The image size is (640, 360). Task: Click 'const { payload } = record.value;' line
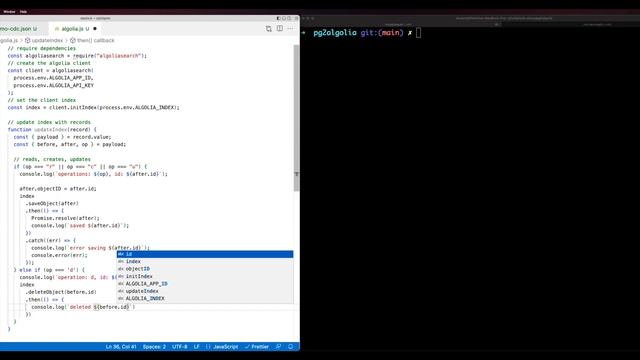(62, 137)
